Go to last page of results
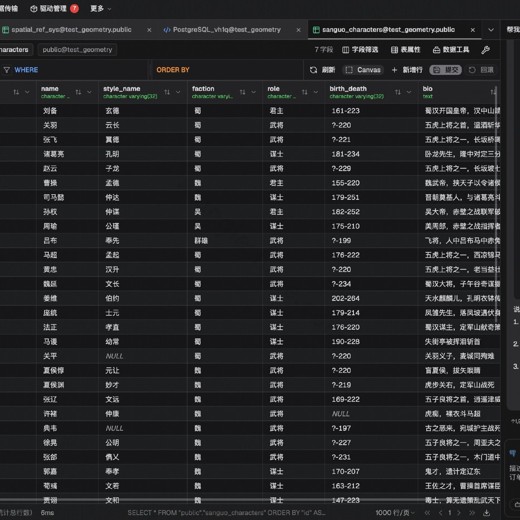The image size is (520, 520). tap(472, 513)
